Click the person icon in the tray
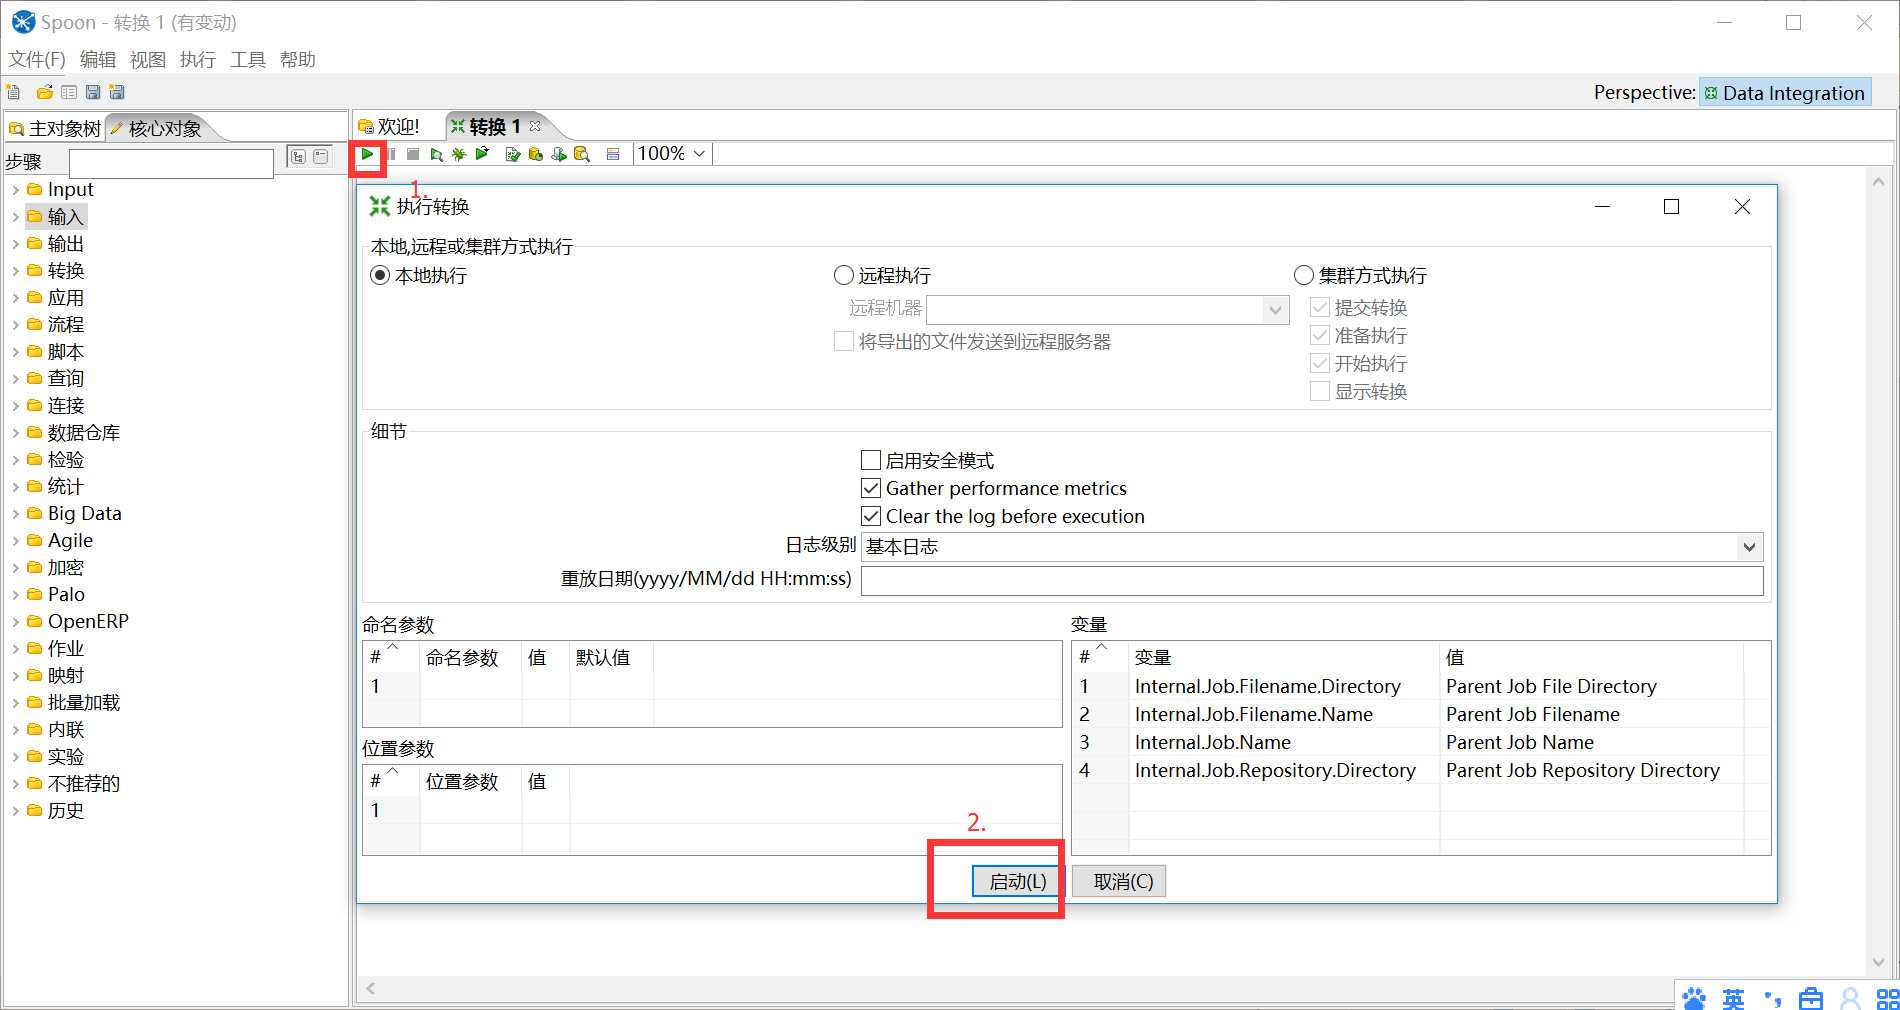This screenshot has width=1900, height=1010. [x=1850, y=998]
